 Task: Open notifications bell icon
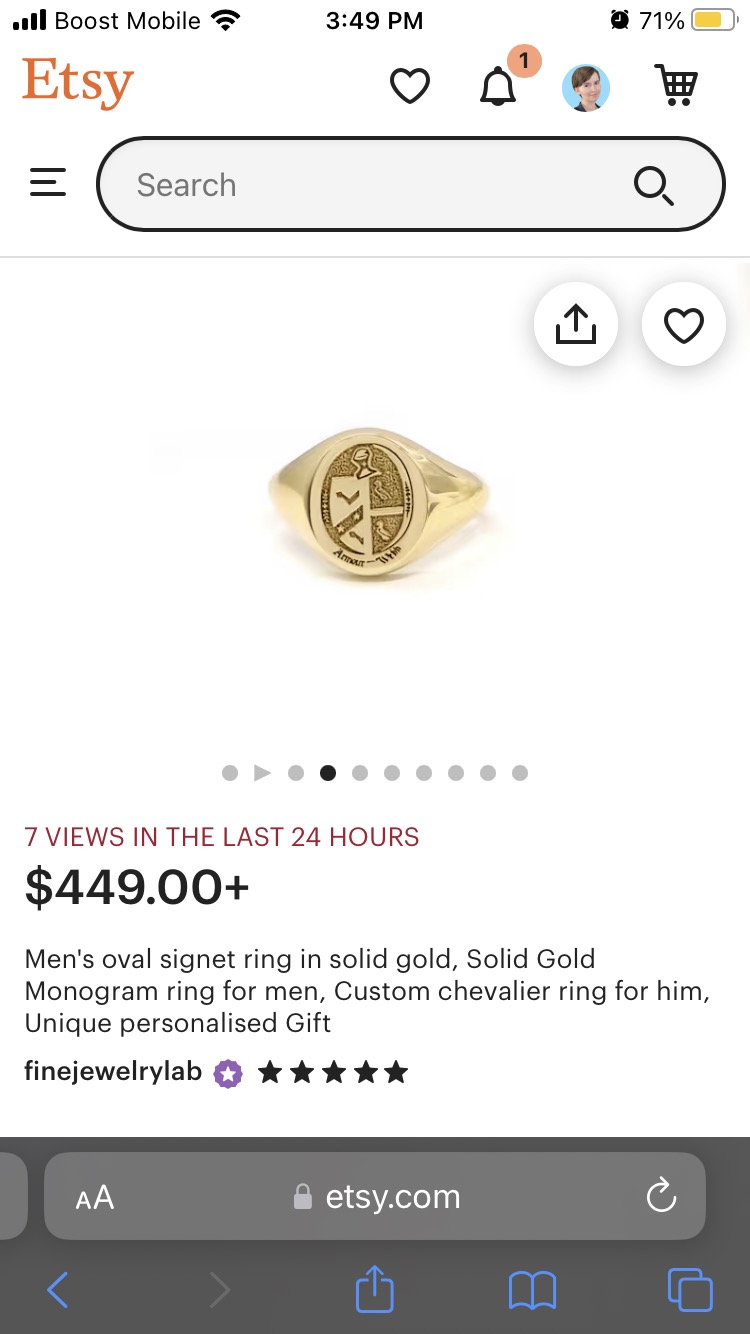pos(498,87)
